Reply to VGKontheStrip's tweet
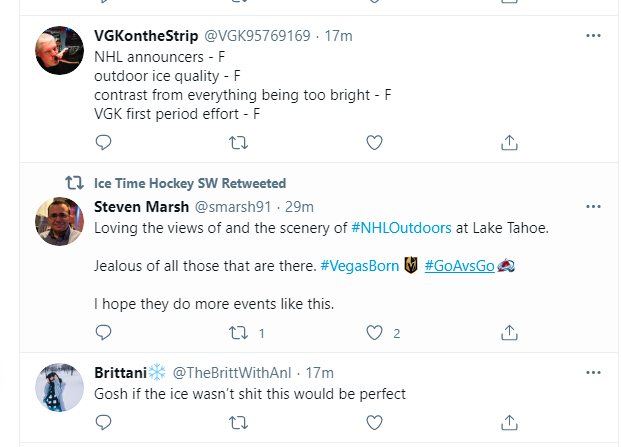The image size is (621, 447). pos(103,142)
